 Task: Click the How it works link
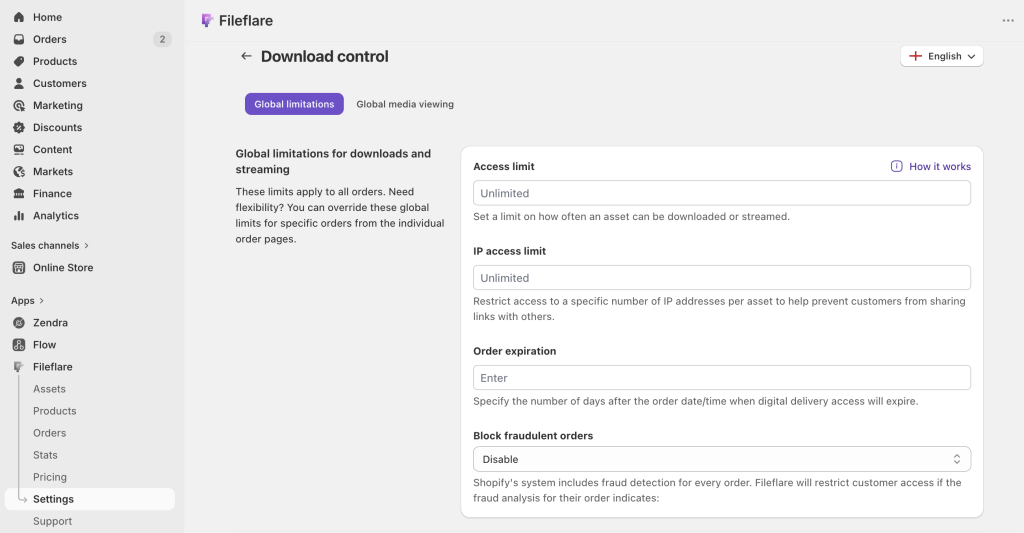coord(940,167)
